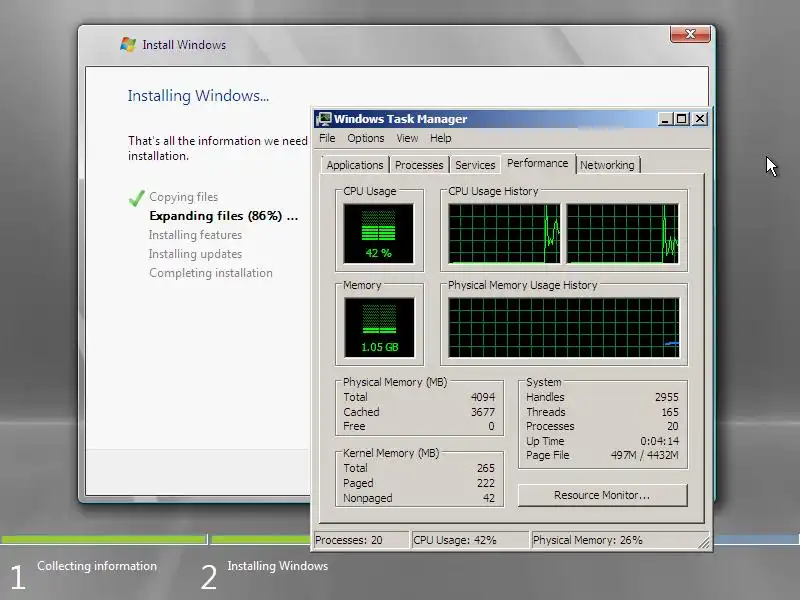Maximize the Task Manager window

[x=682, y=119]
